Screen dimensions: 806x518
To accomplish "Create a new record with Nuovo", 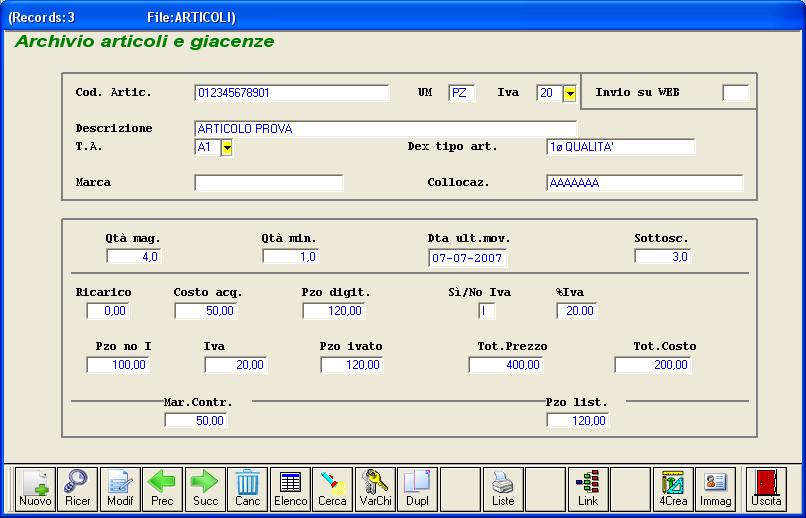I will coord(35,489).
